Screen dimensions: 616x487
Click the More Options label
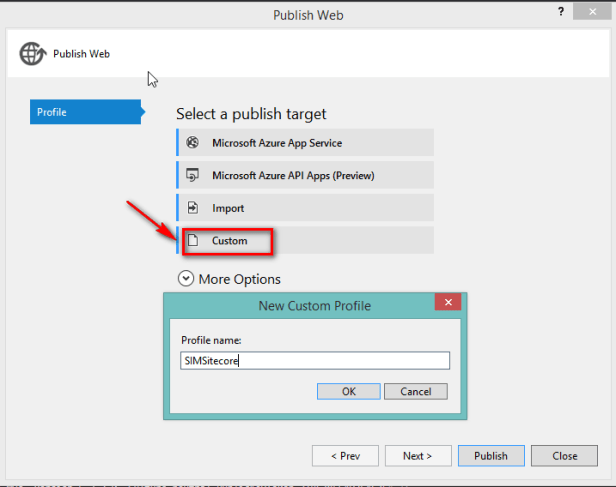coord(240,279)
